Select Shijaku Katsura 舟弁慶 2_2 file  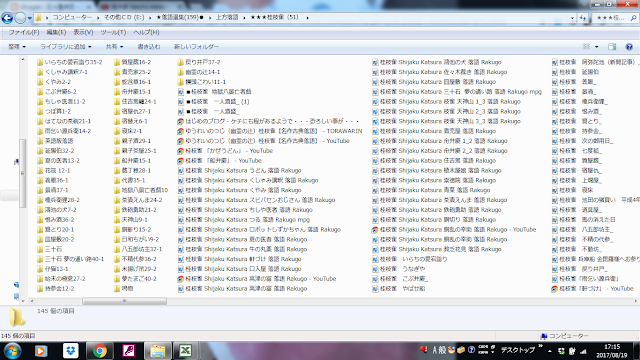coord(440,151)
